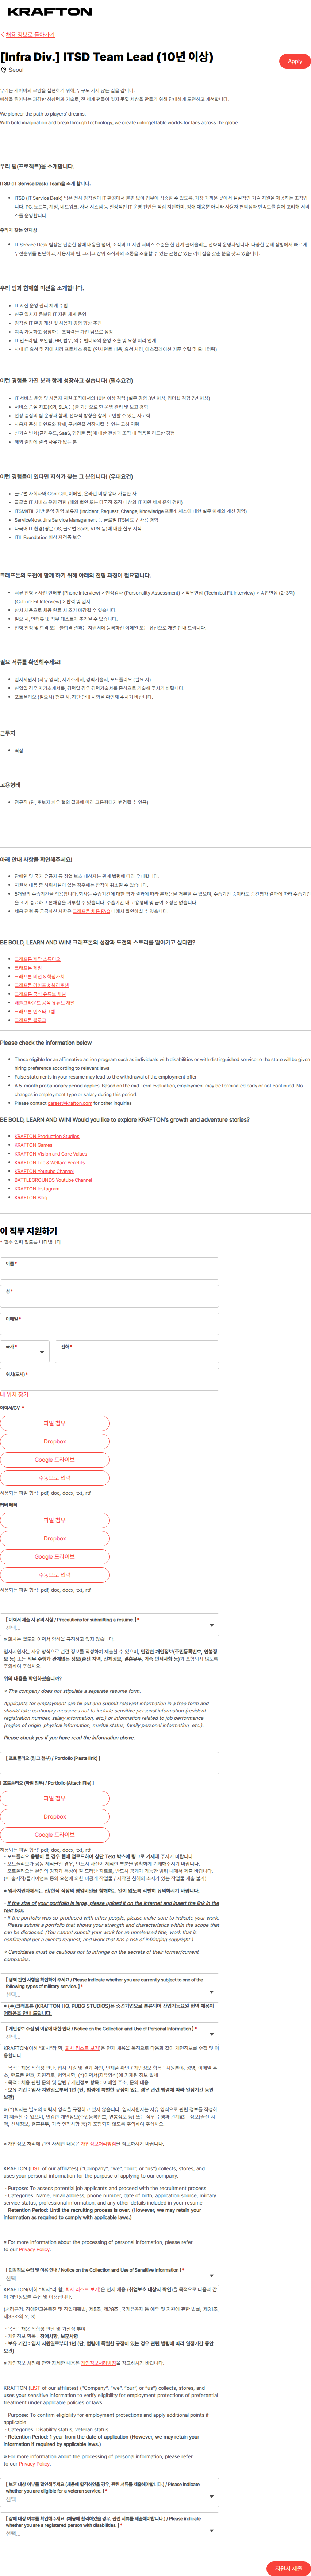The image size is (311, 2576).
Task: Open BATTLEGROUNDS Youtube Channel link
Action: coord(53,1180)
